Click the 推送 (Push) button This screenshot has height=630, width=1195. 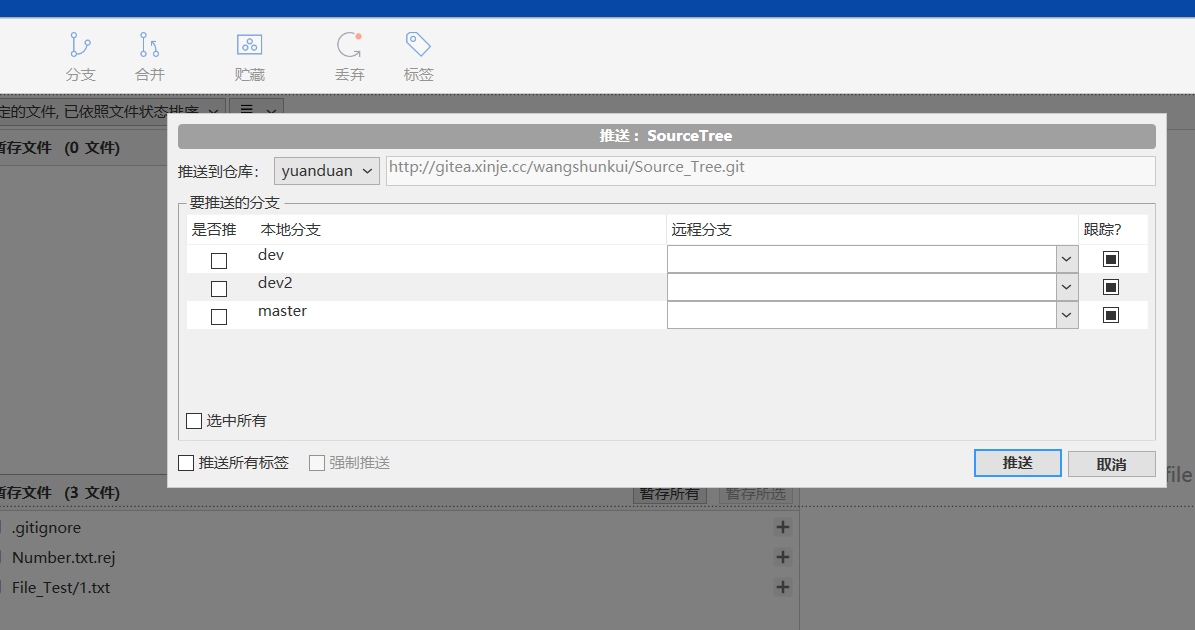1017,463
